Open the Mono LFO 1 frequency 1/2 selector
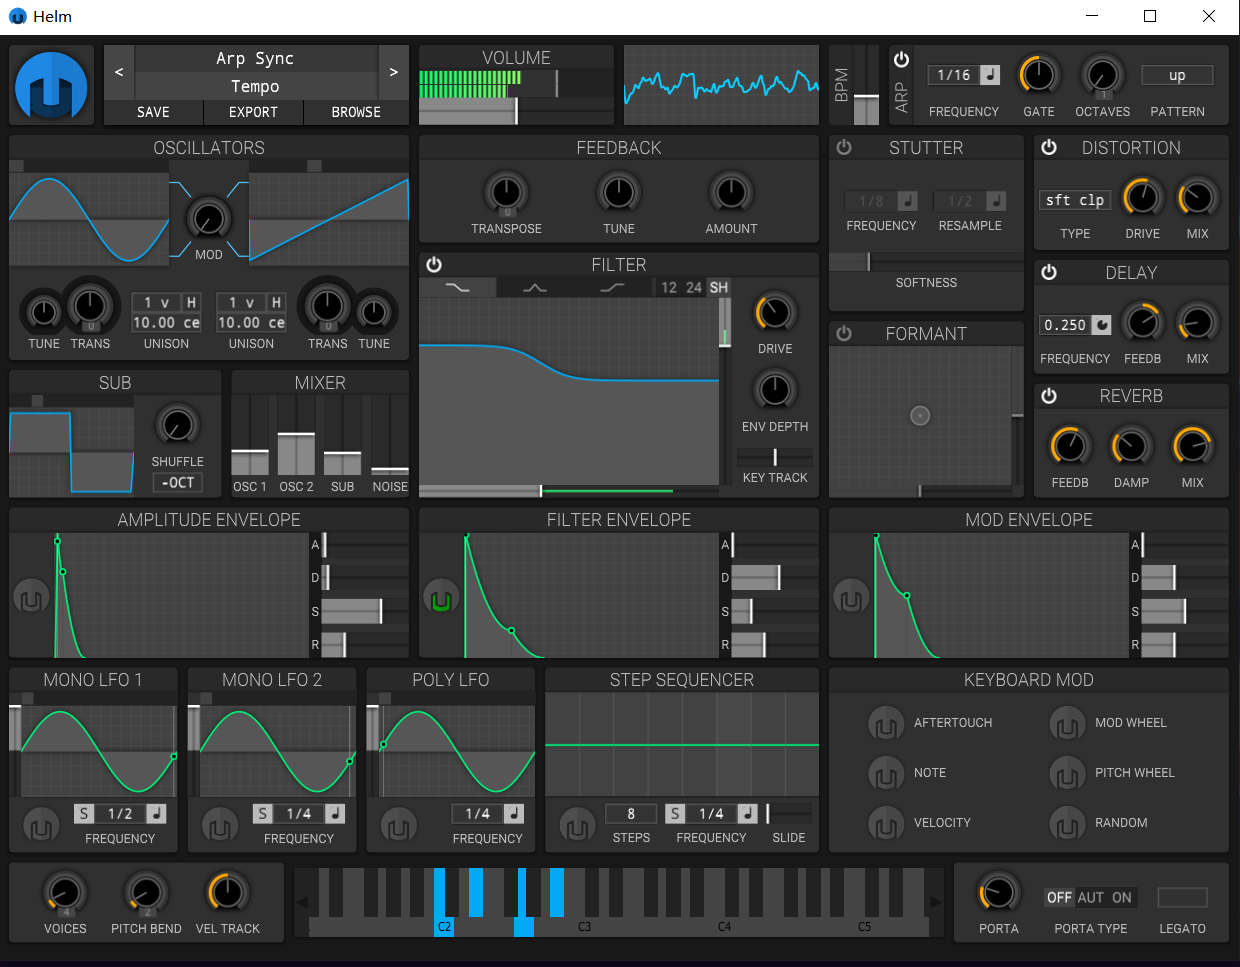1240x967 pixels. click(120, 814)
